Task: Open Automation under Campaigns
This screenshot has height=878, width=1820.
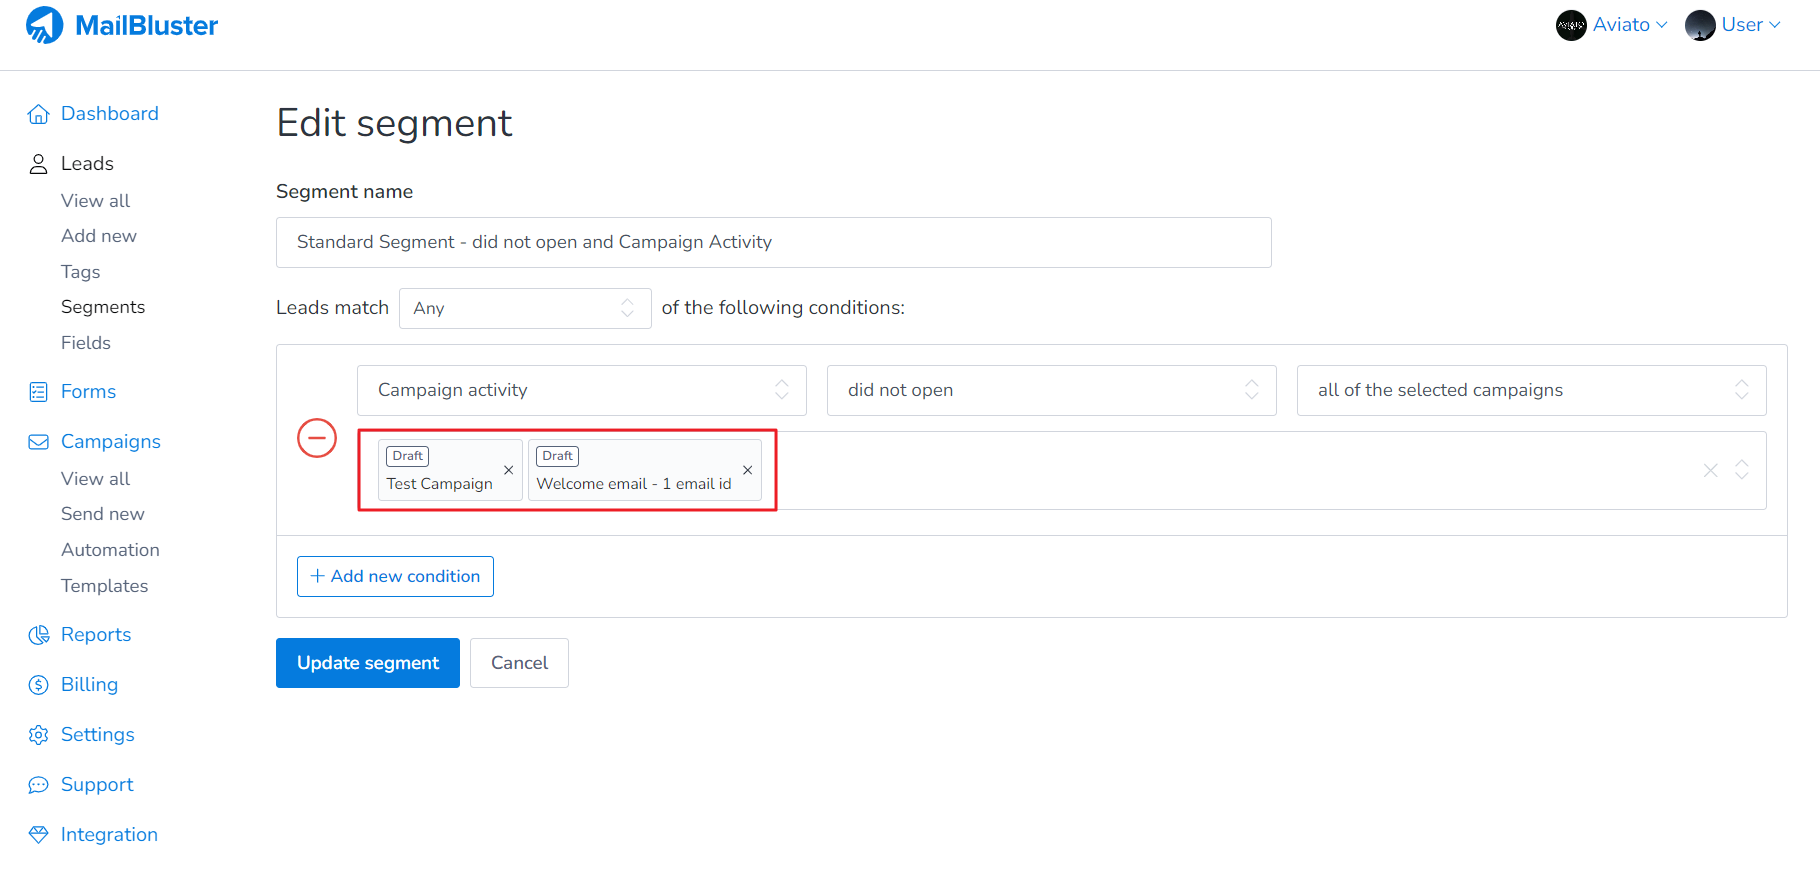Action: pos(110,550)
